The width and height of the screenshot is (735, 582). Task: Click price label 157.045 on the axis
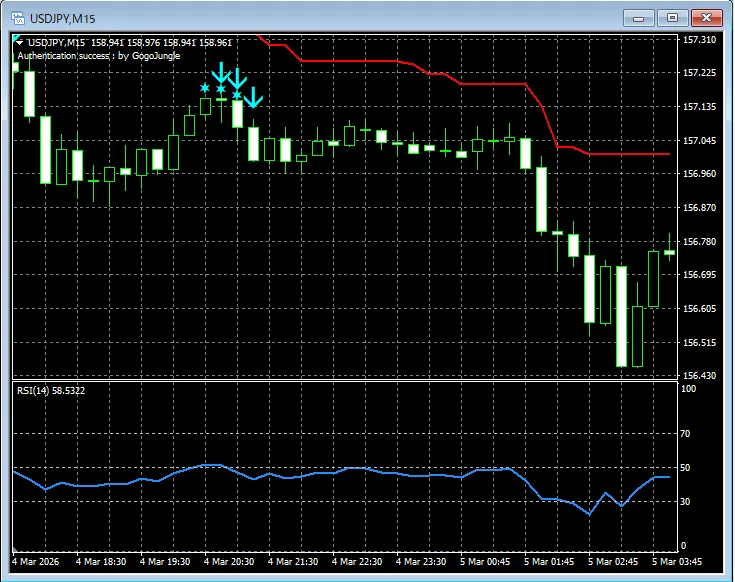(699, 141)
